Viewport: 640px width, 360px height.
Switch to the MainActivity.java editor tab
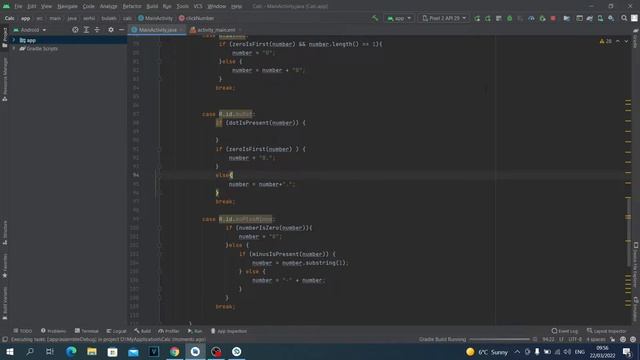click(157, 30)
